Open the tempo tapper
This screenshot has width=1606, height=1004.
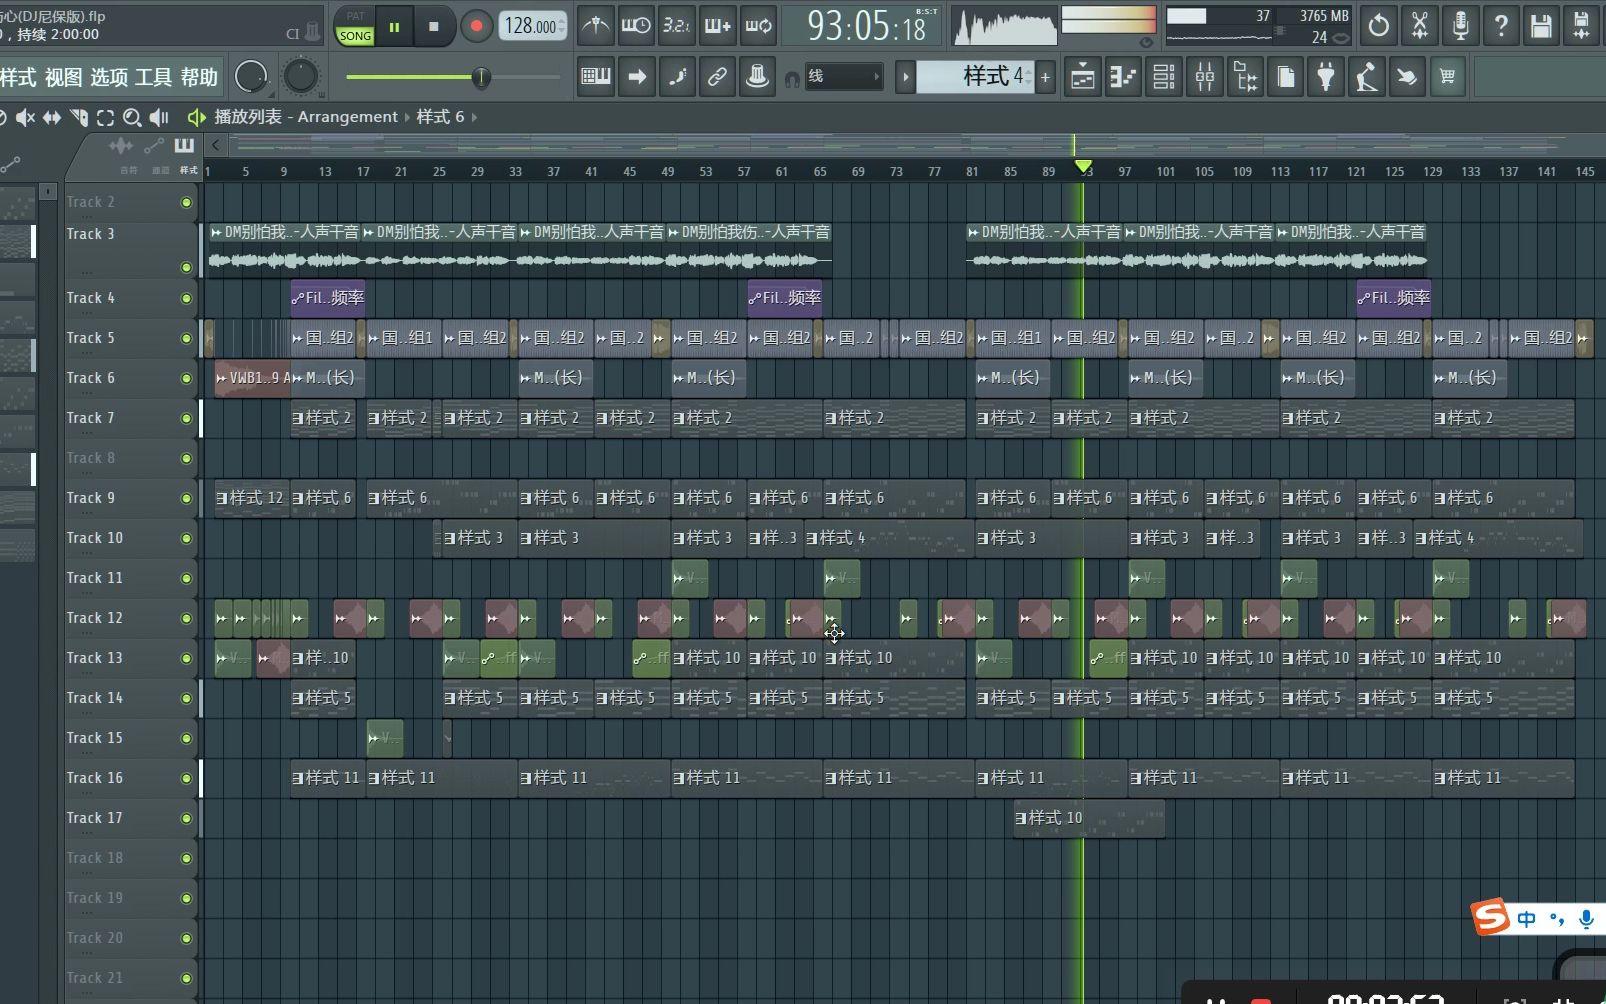(x=1366, y=77)
